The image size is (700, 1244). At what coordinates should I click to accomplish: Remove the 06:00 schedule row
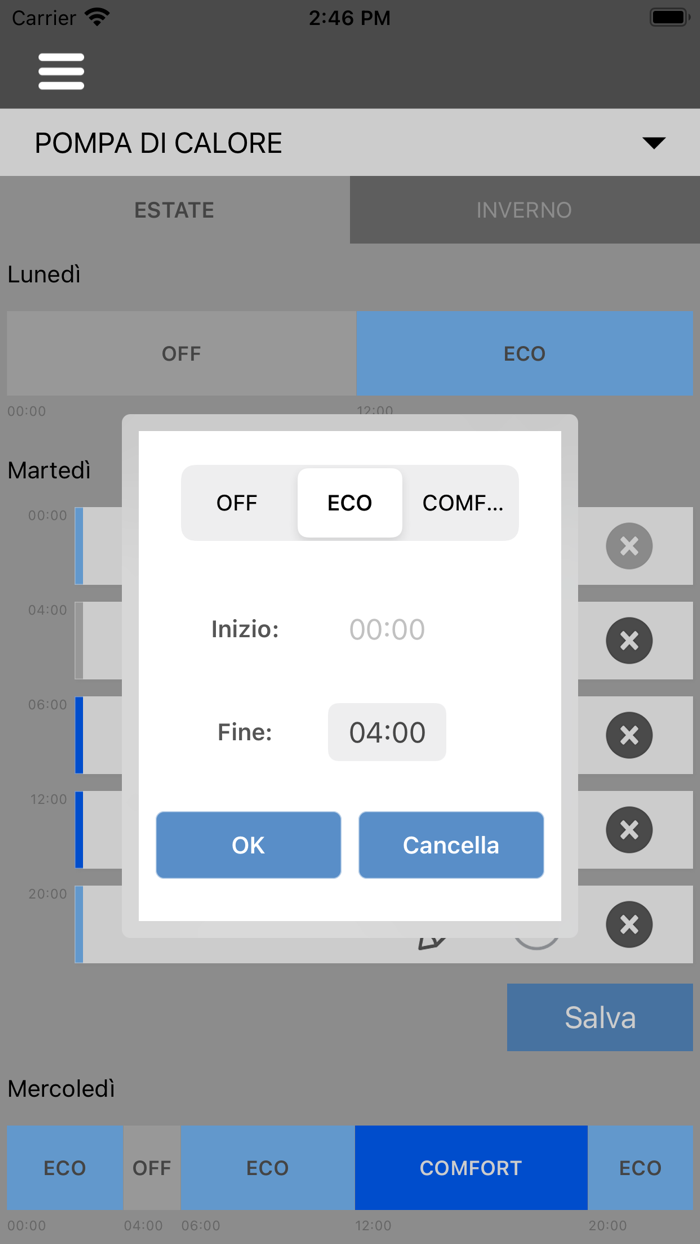[629, 735]
